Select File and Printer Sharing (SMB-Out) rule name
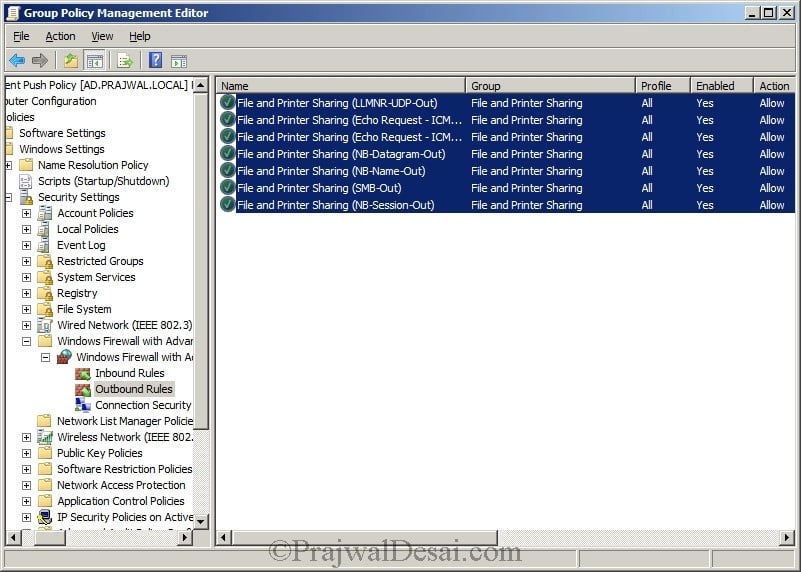This screenshot has height=572, width=801. 319,188
